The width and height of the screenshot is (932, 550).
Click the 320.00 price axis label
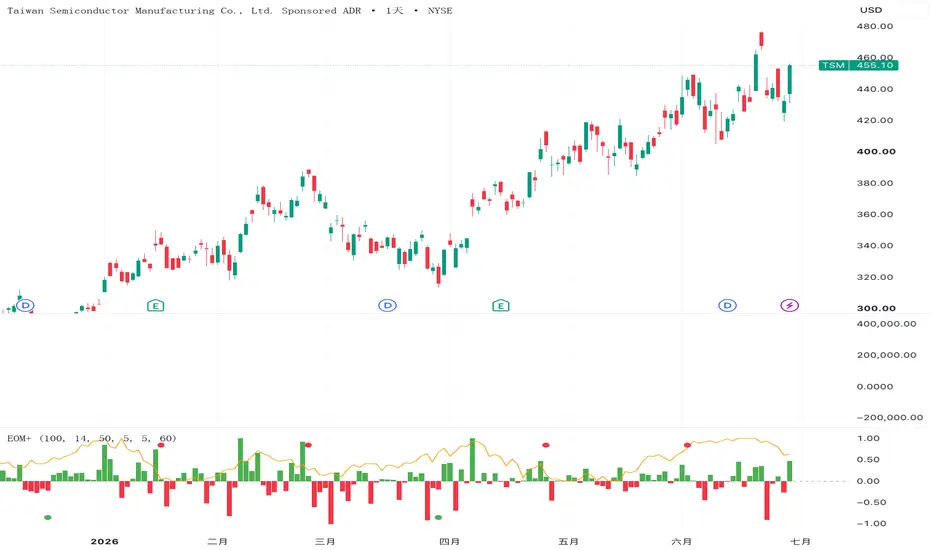click(875, 277)
